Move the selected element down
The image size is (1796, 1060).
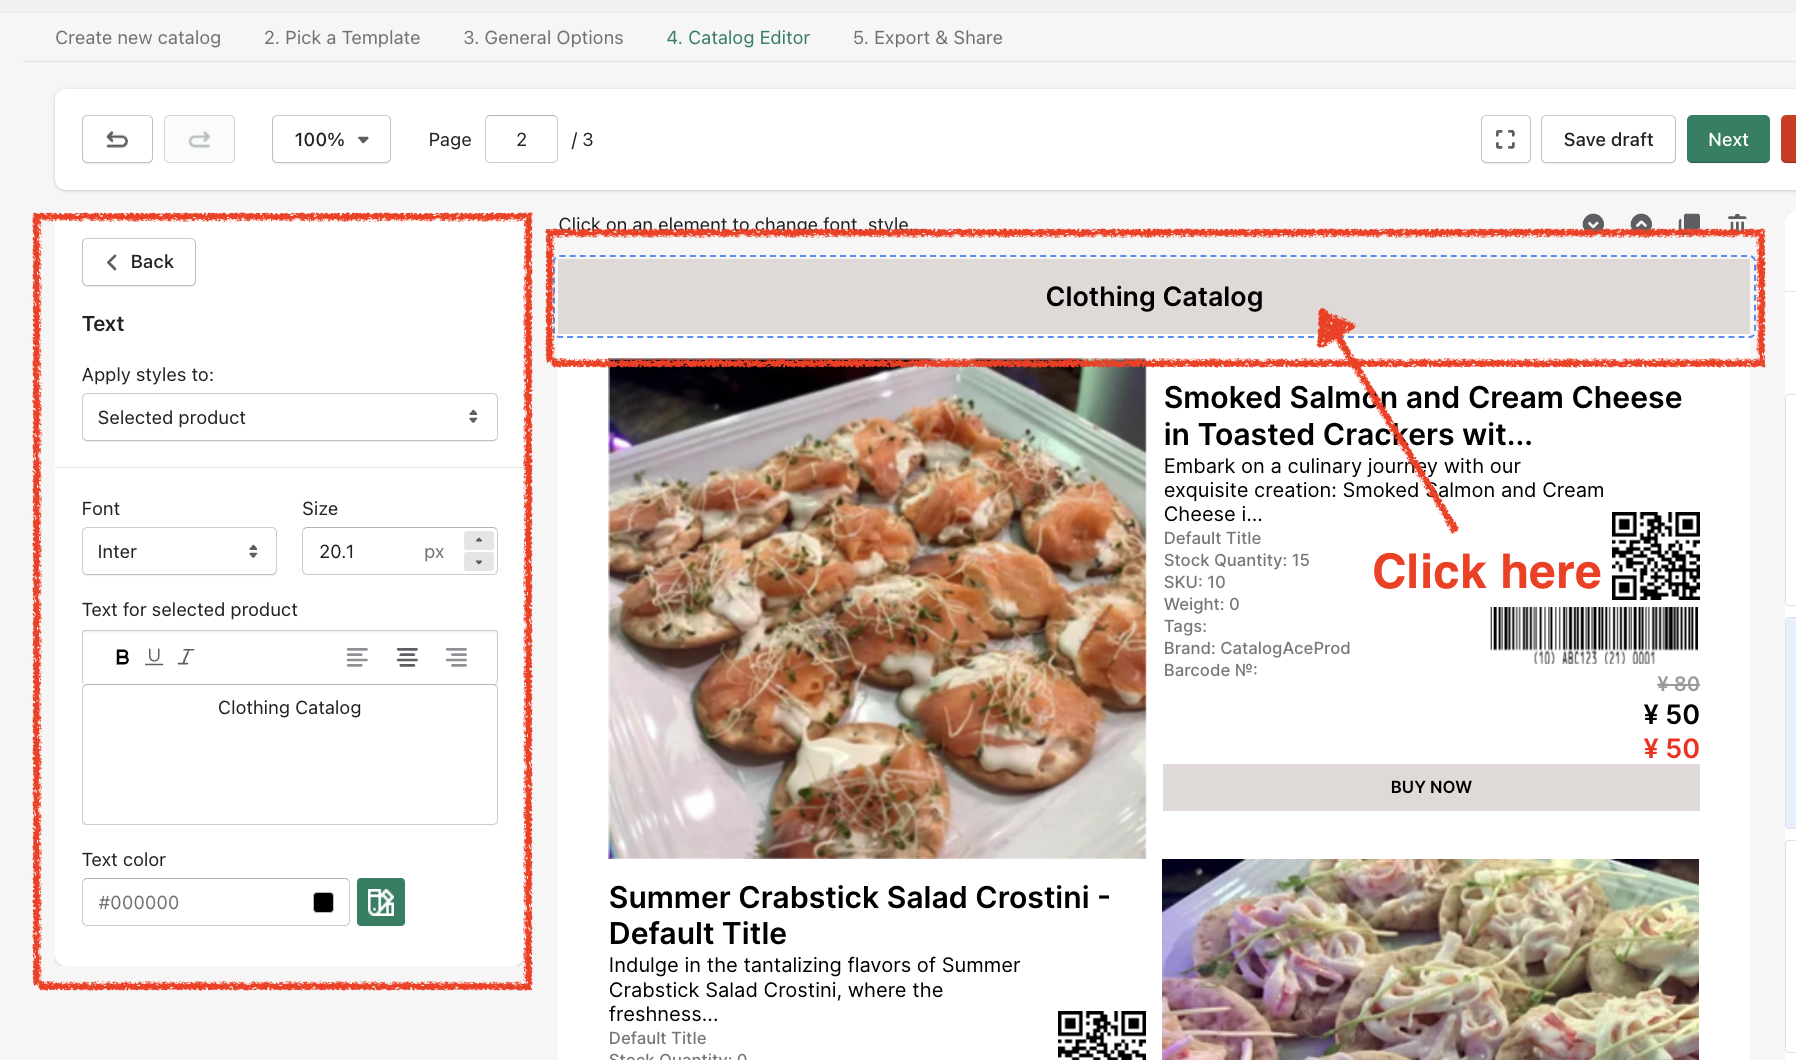tap(1593, 223)
